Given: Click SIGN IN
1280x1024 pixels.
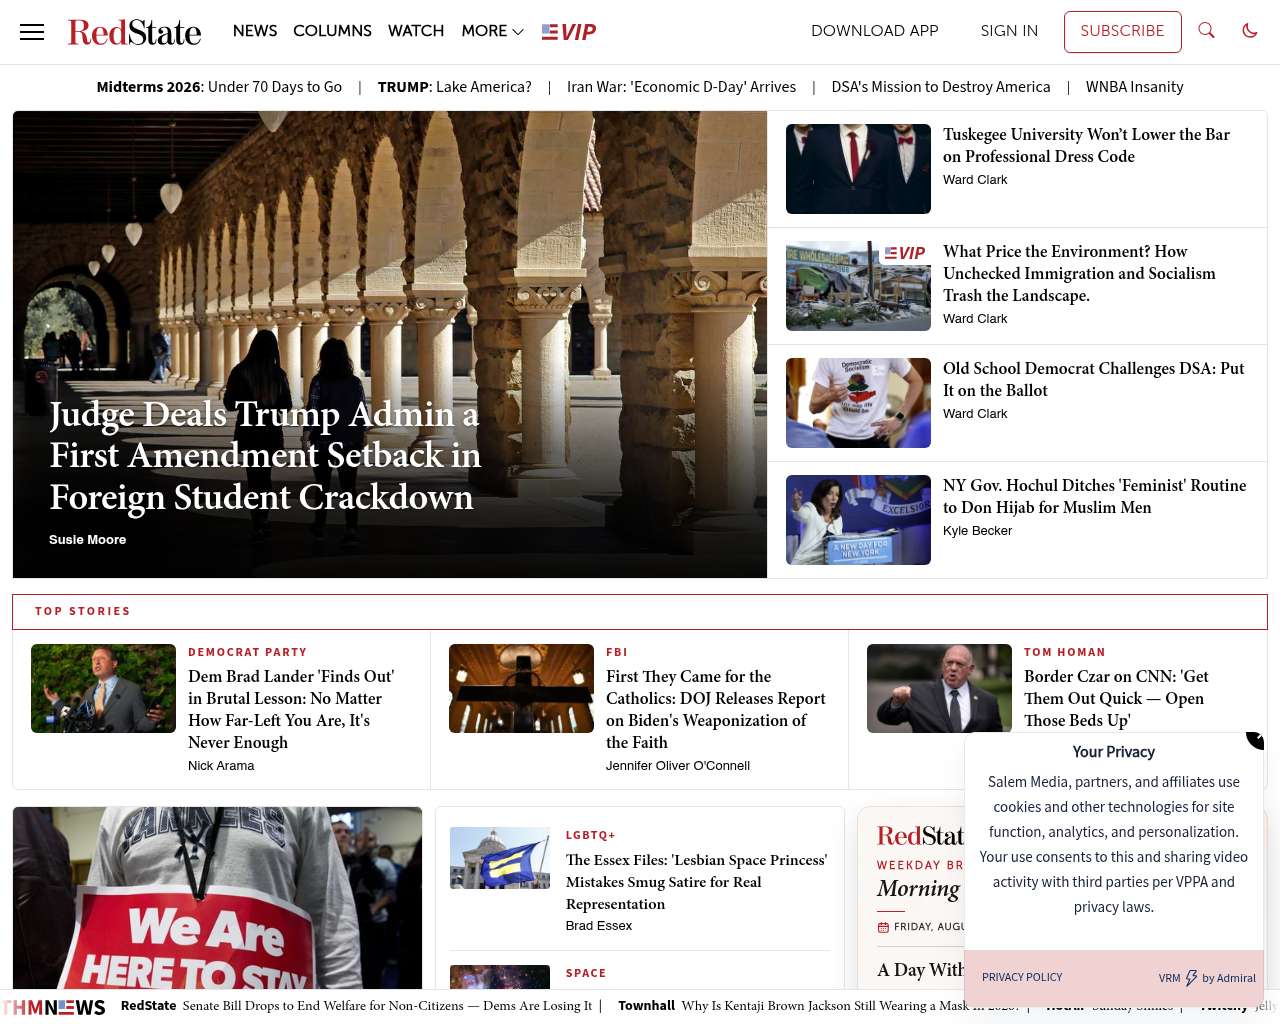Looking at the screenshot, I should (1009, 31).
